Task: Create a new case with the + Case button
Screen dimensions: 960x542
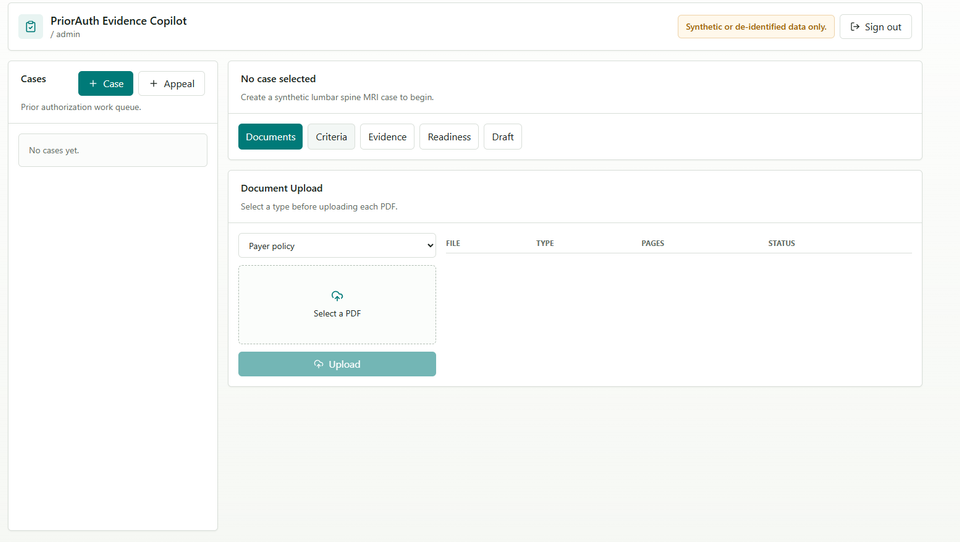Action: click(x=105, y=83)
